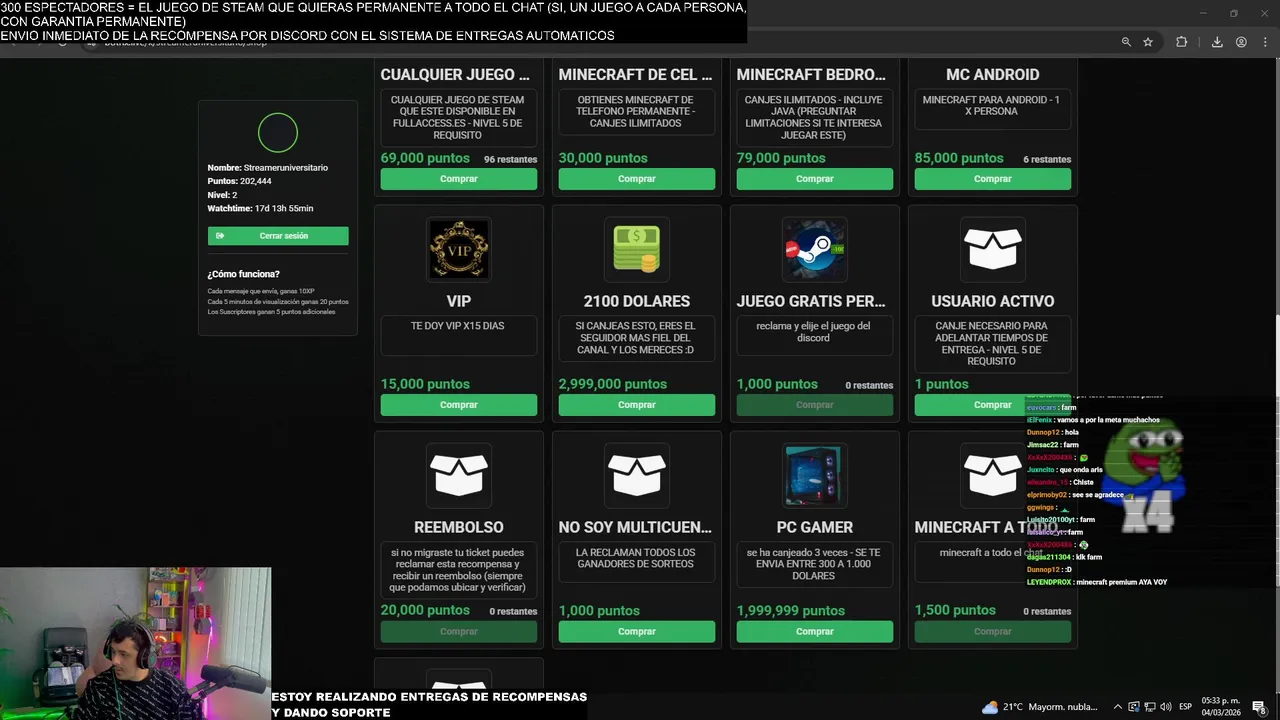The width and height of the screenshot is (1280, 720).
Task: Click the 1,999,999 puntos price
Action: (x=790, y=610)
